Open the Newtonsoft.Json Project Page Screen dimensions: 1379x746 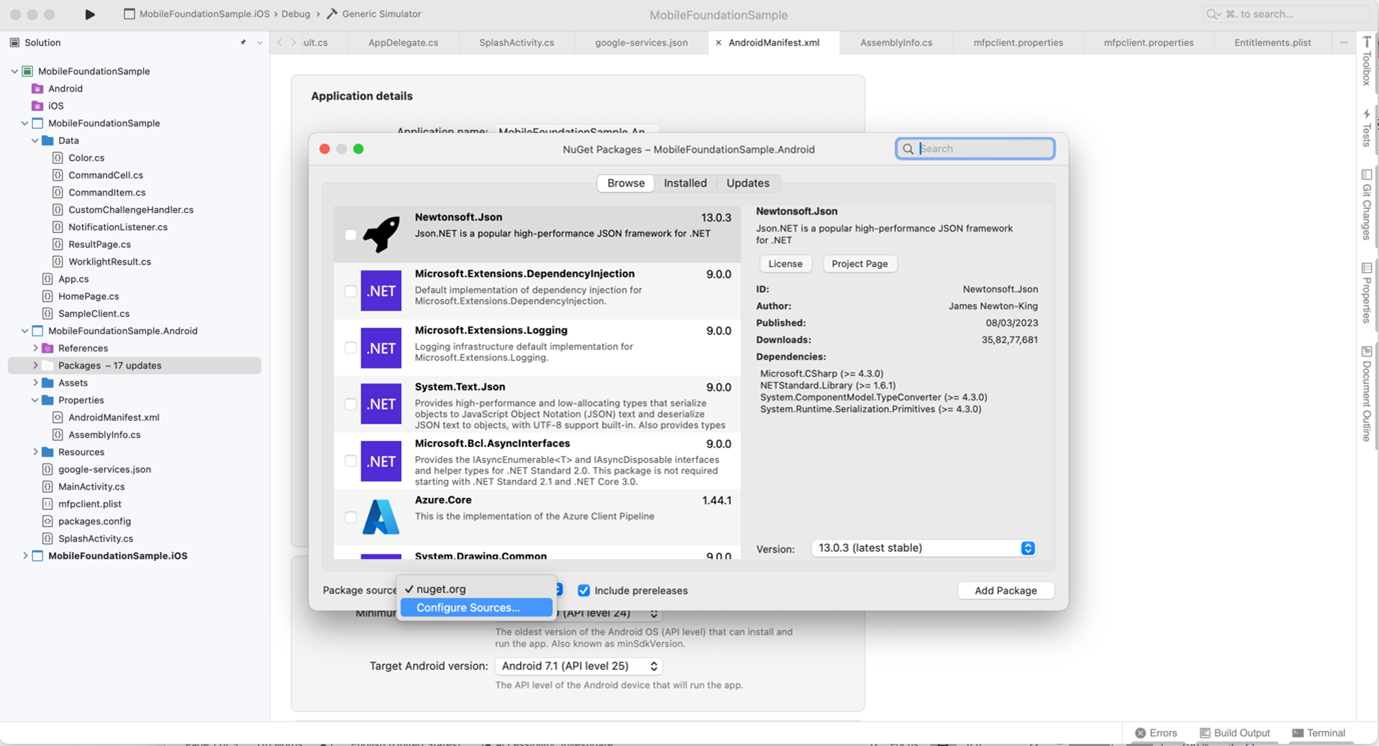click(859, 264)
